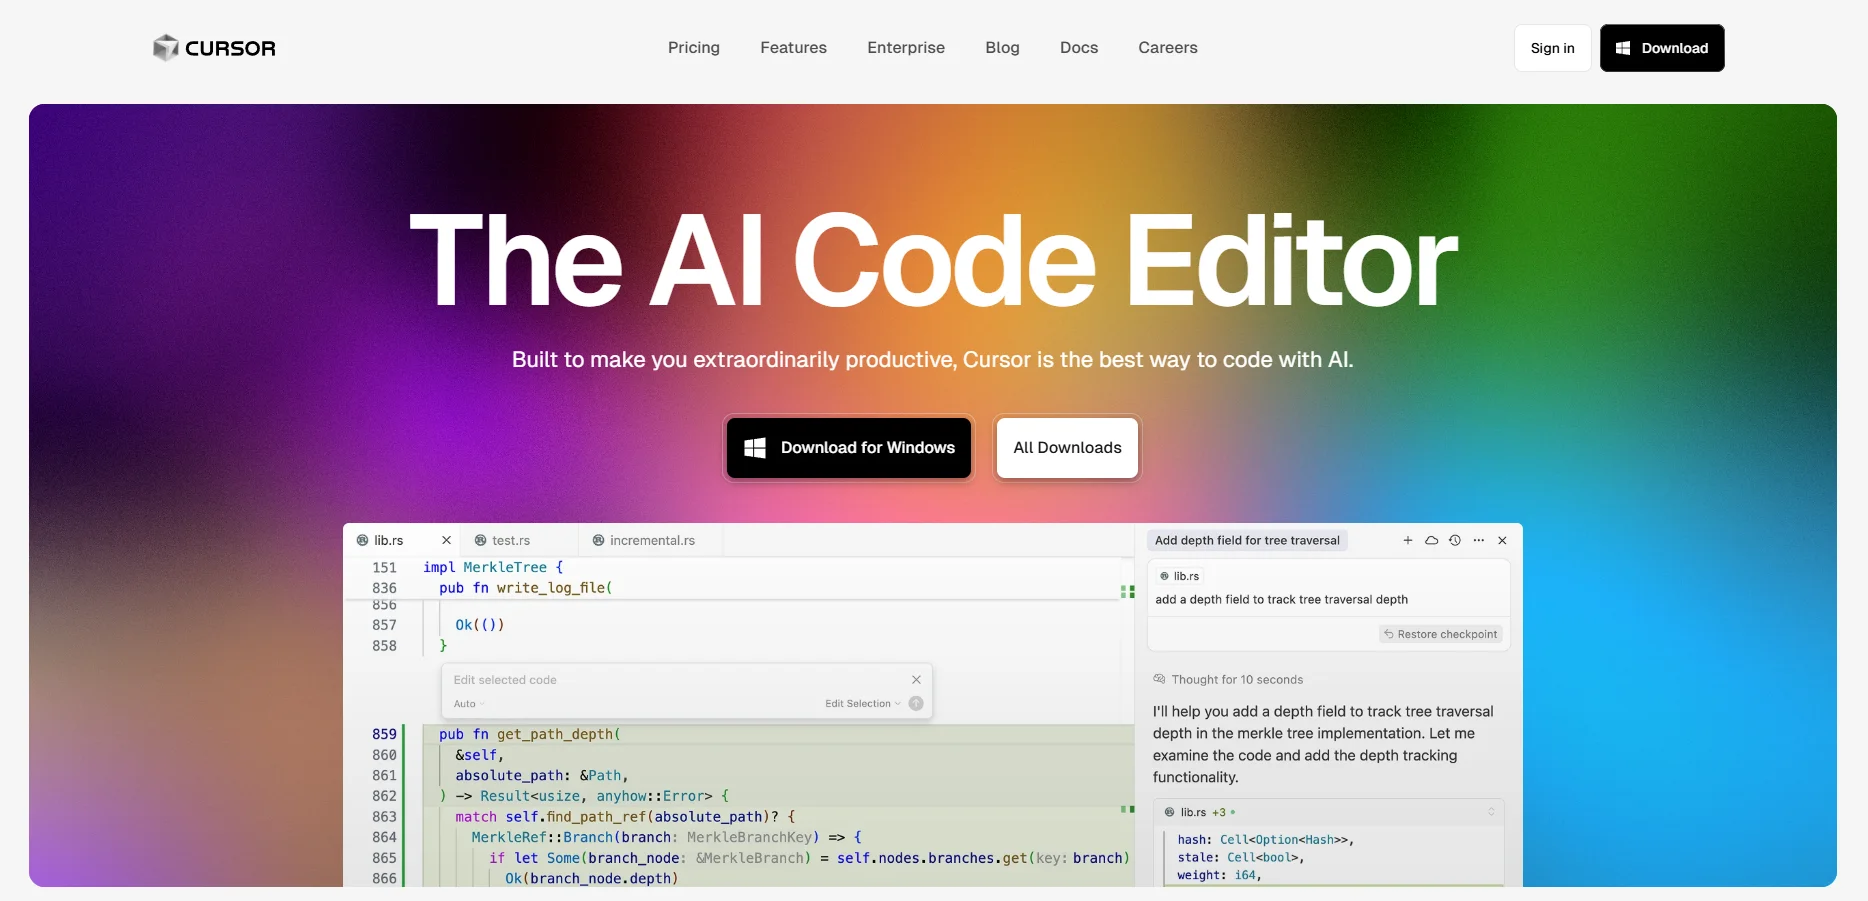The image size is (1868, 901).
Task: Start a new chat with the plus icon
Action: tap(1408, 540)
